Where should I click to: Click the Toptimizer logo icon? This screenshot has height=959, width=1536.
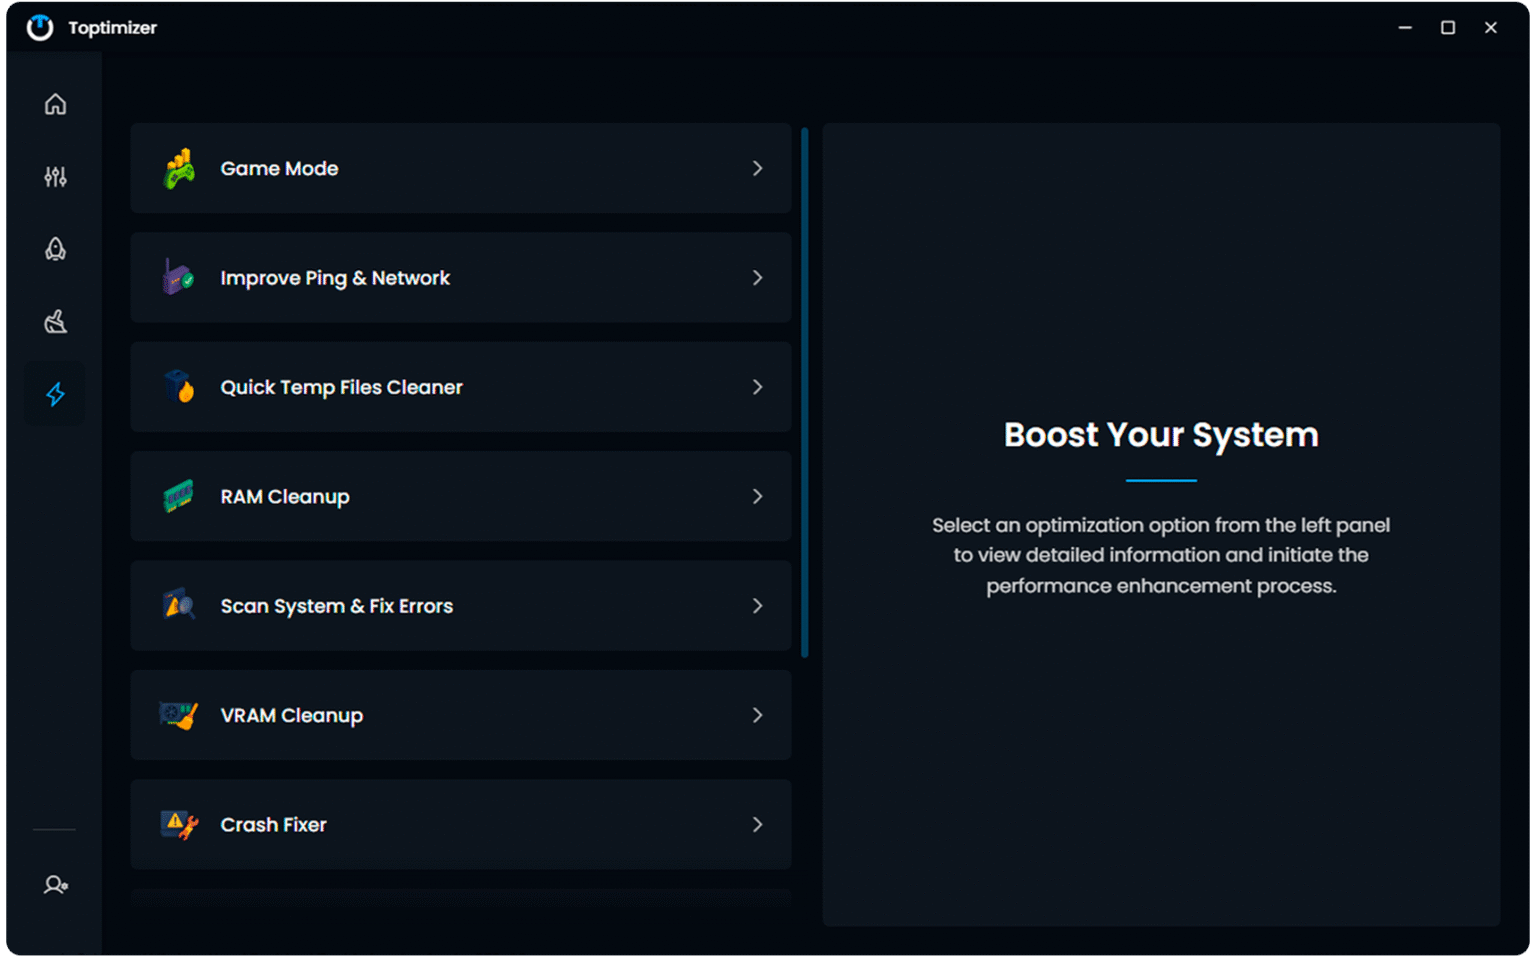pos(40,28)
